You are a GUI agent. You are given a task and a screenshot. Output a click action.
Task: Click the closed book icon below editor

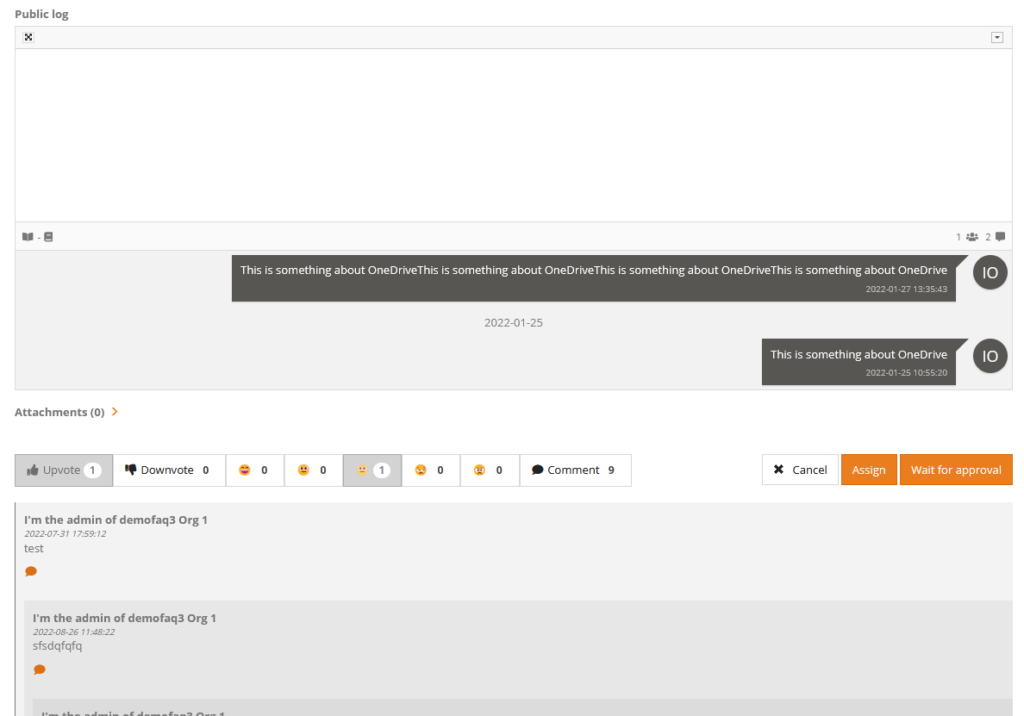[48, 237]
